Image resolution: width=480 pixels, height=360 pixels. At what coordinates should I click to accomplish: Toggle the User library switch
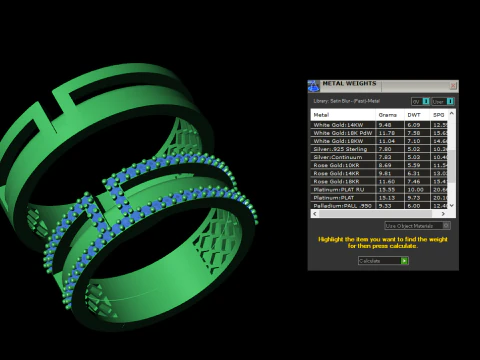click(443, 101)
